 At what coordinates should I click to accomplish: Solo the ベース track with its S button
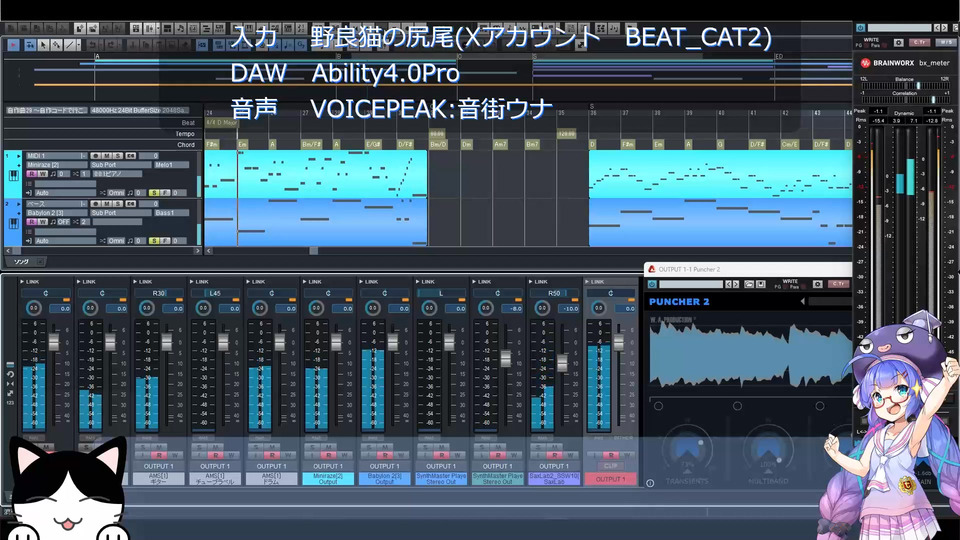[x=118, y=204]
